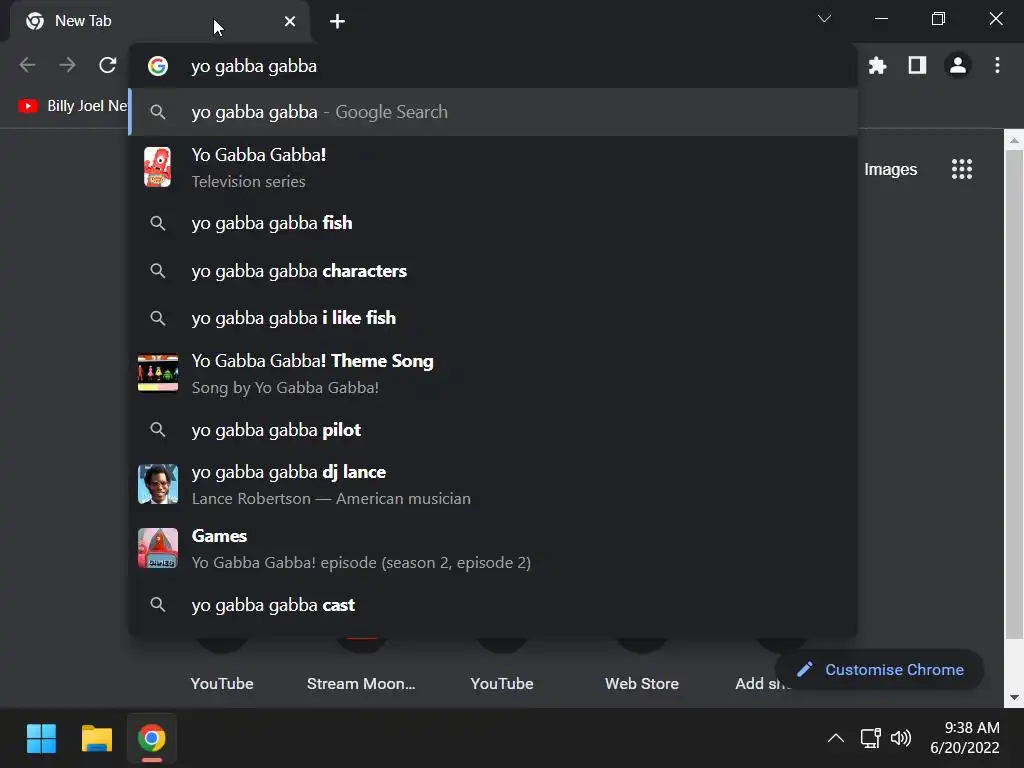
Task: Click the browser forward arrow
Action: point(67,65)
